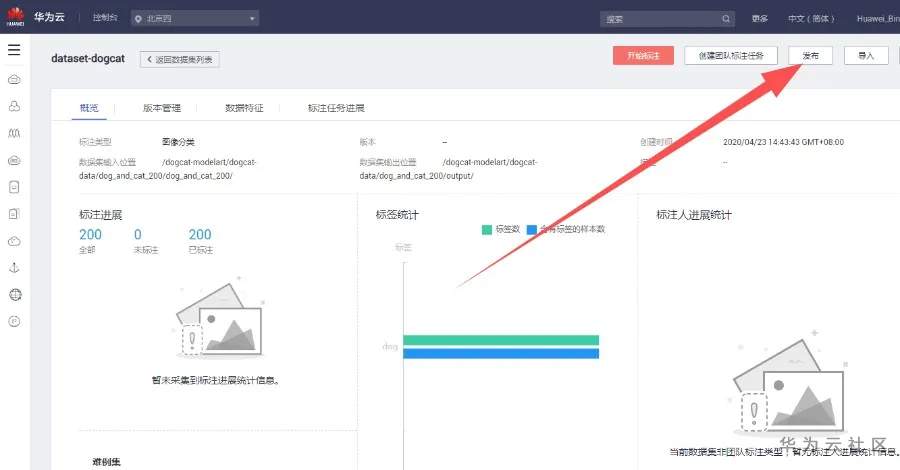The width and height of the screenshot is (900, 470).
Task: Click the dataset-dogcat title
Action: 88,59
